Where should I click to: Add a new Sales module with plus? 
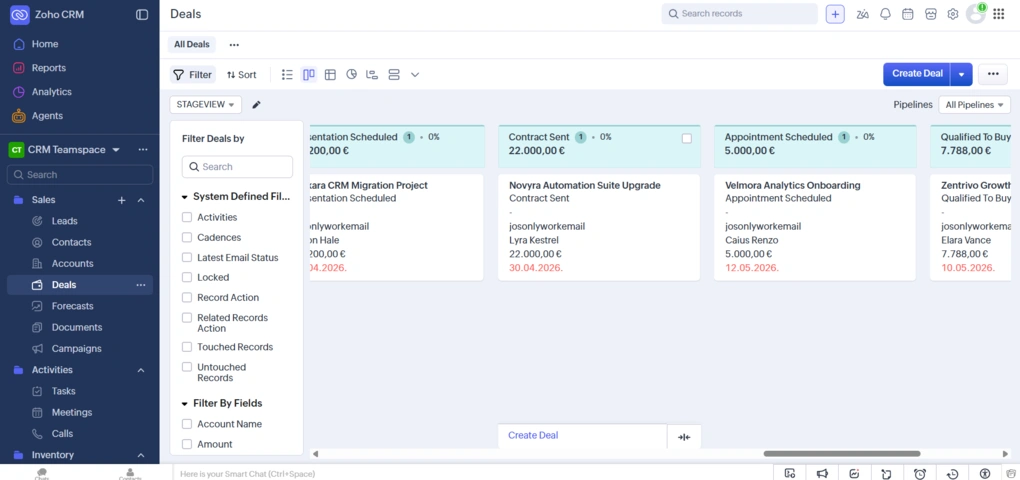pyautogui.click(x=122, y=200)
